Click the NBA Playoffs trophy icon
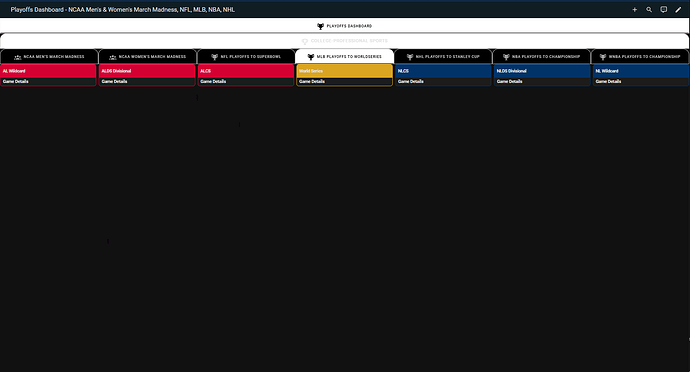The height and width of the screenshot is (372, 690). click(506, 57)
